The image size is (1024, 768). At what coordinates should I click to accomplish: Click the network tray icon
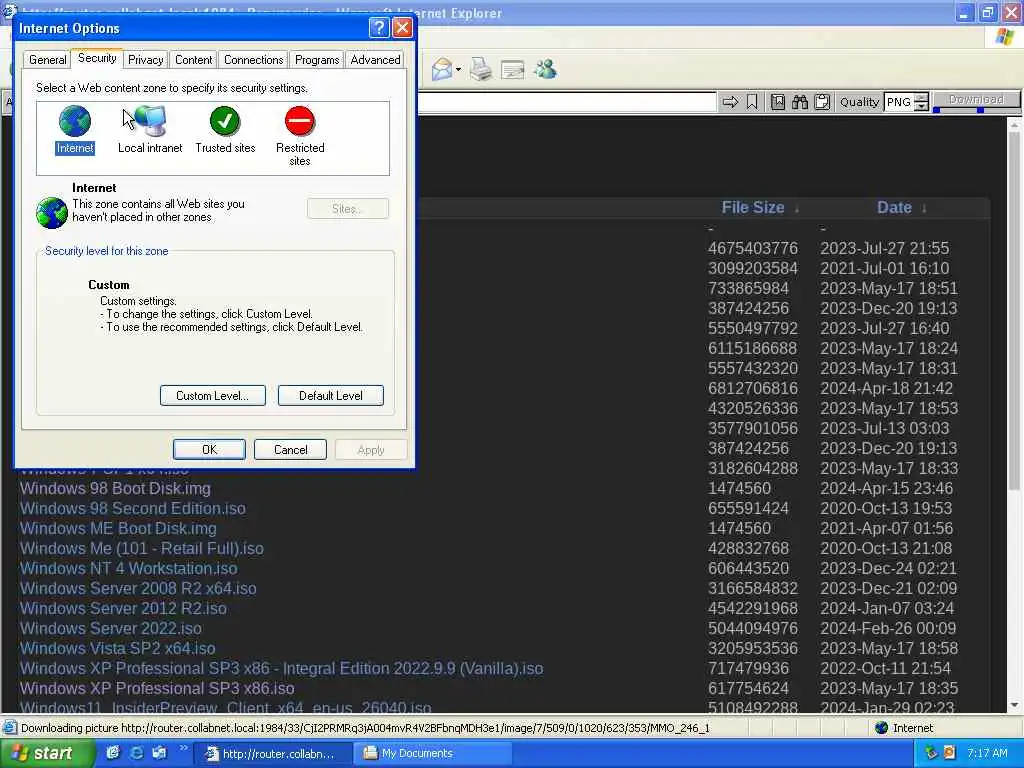coord(931,753)
